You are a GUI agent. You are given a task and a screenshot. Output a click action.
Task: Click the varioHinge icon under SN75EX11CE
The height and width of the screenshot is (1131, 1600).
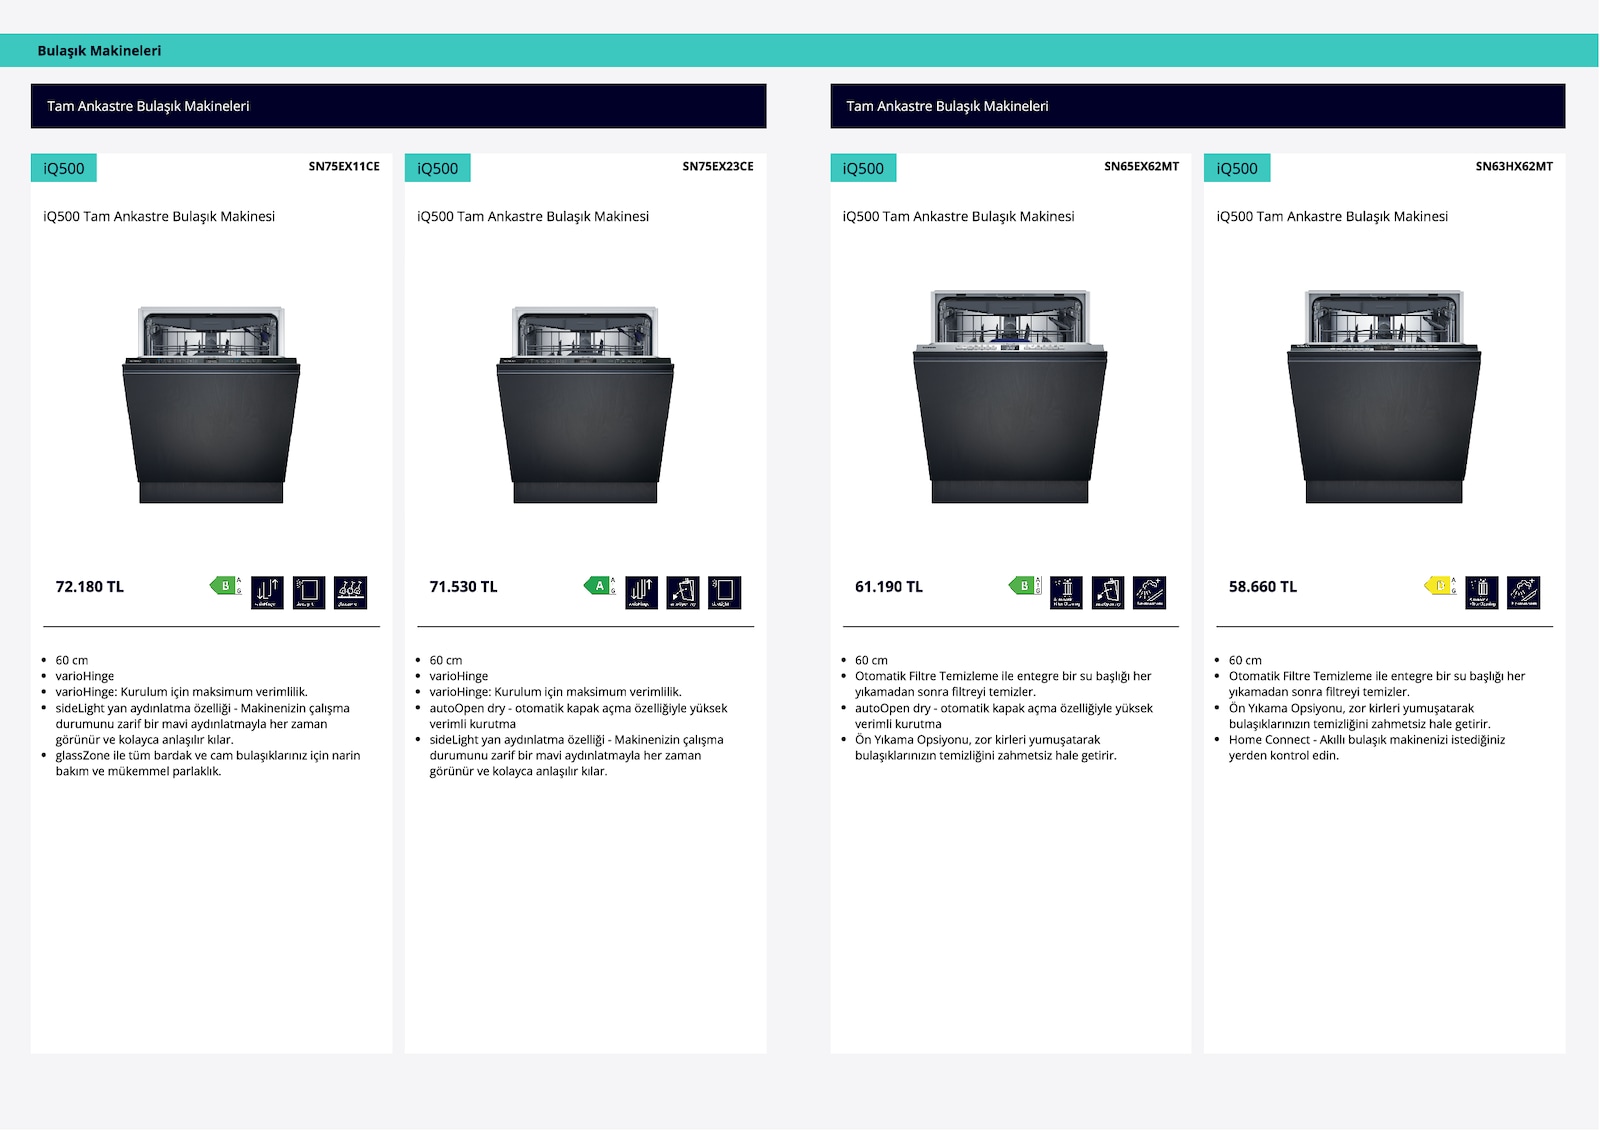267,592
